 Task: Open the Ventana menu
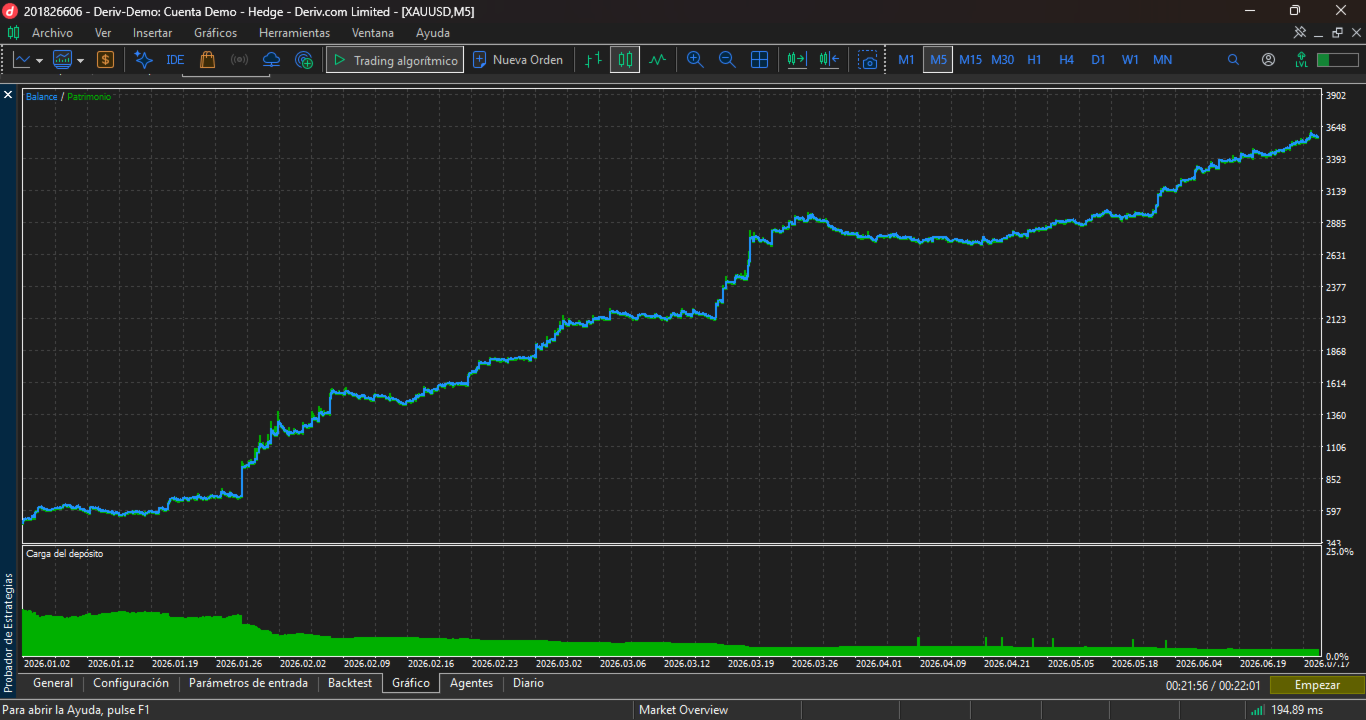373,33
